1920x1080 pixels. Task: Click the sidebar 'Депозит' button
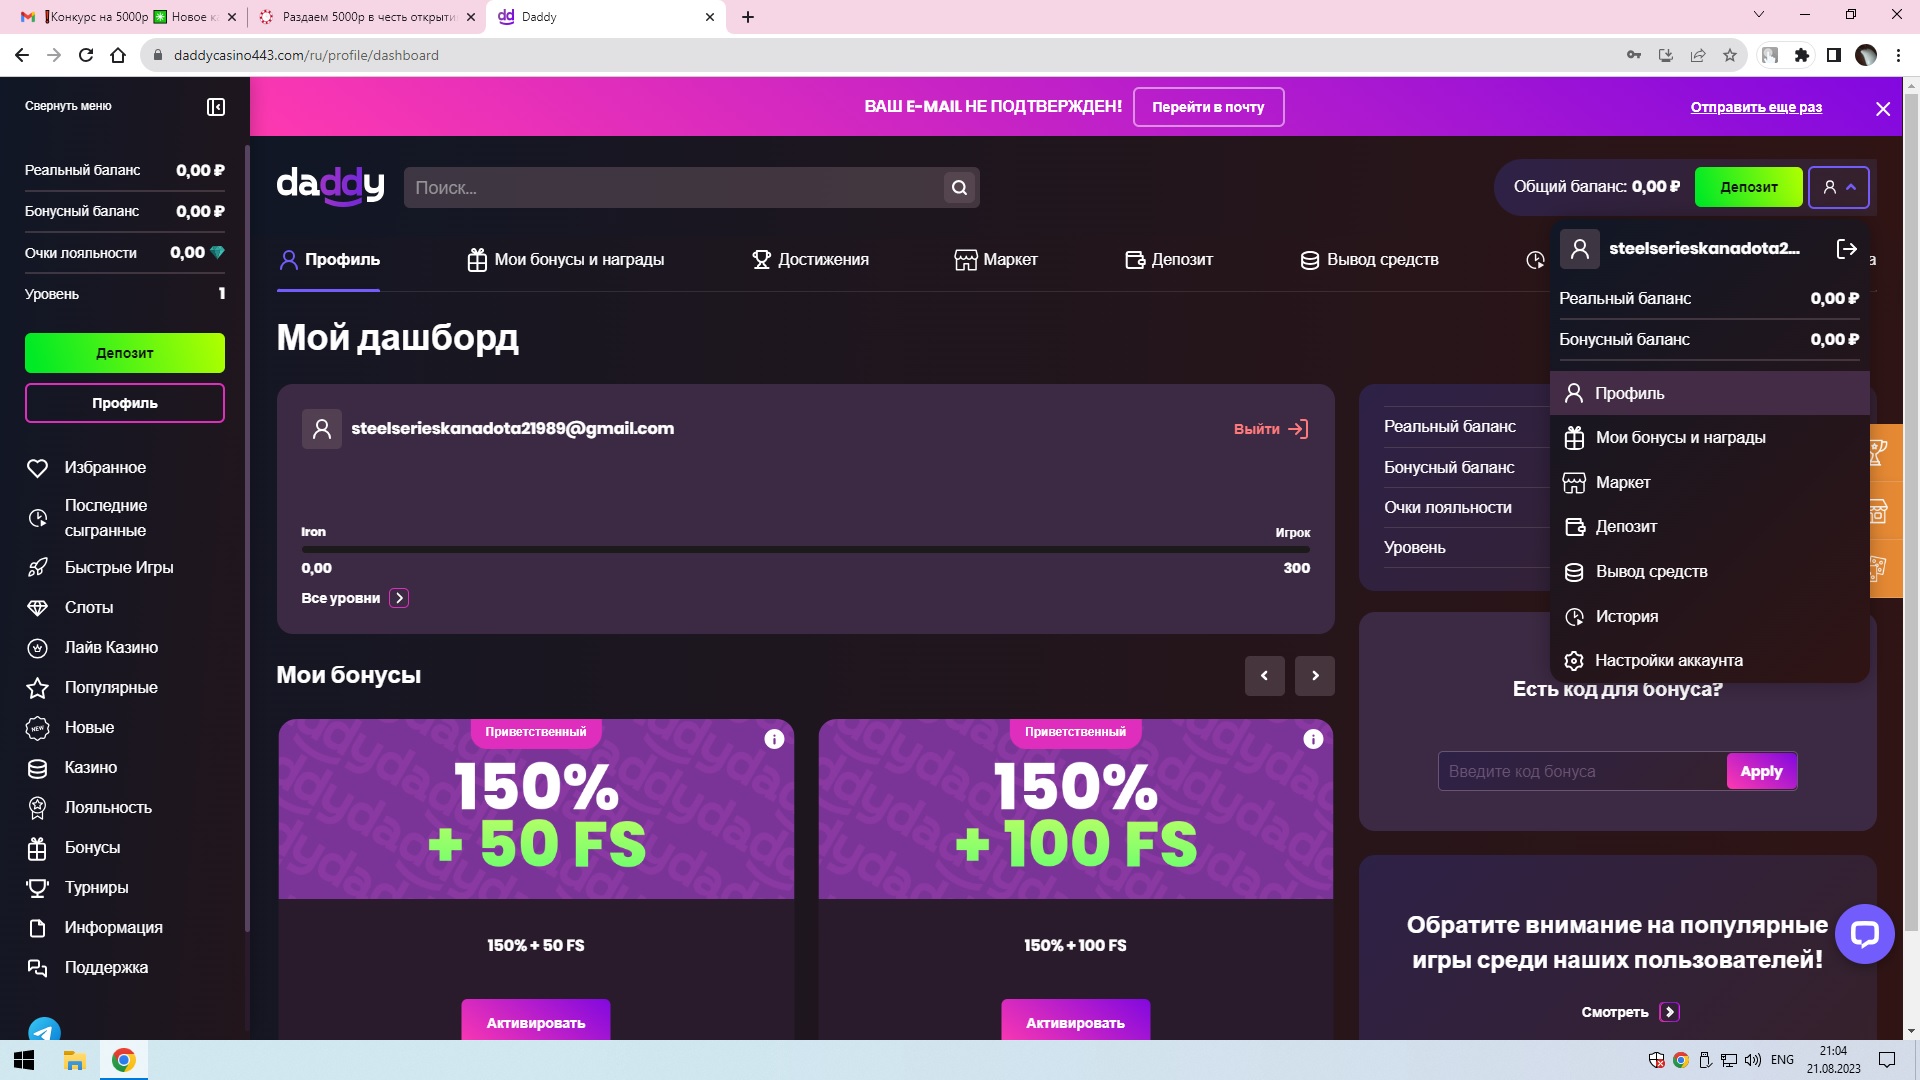(x=125, y=353)
